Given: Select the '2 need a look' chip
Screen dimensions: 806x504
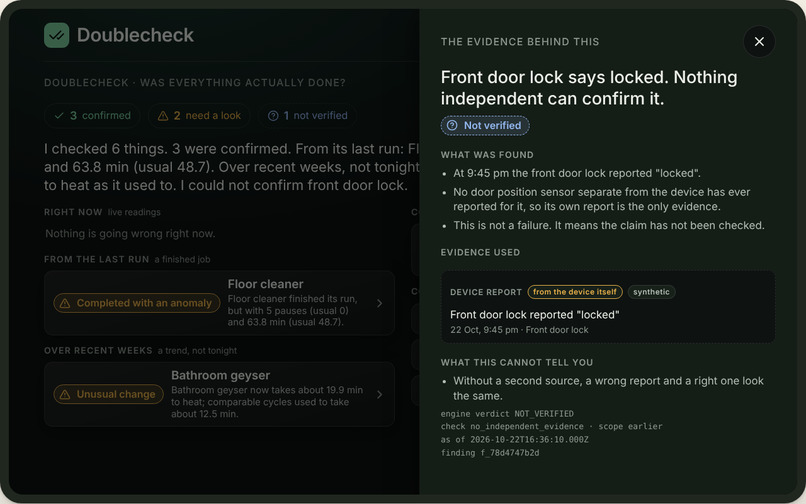Looking at the screenshot, I should point(199,116).
